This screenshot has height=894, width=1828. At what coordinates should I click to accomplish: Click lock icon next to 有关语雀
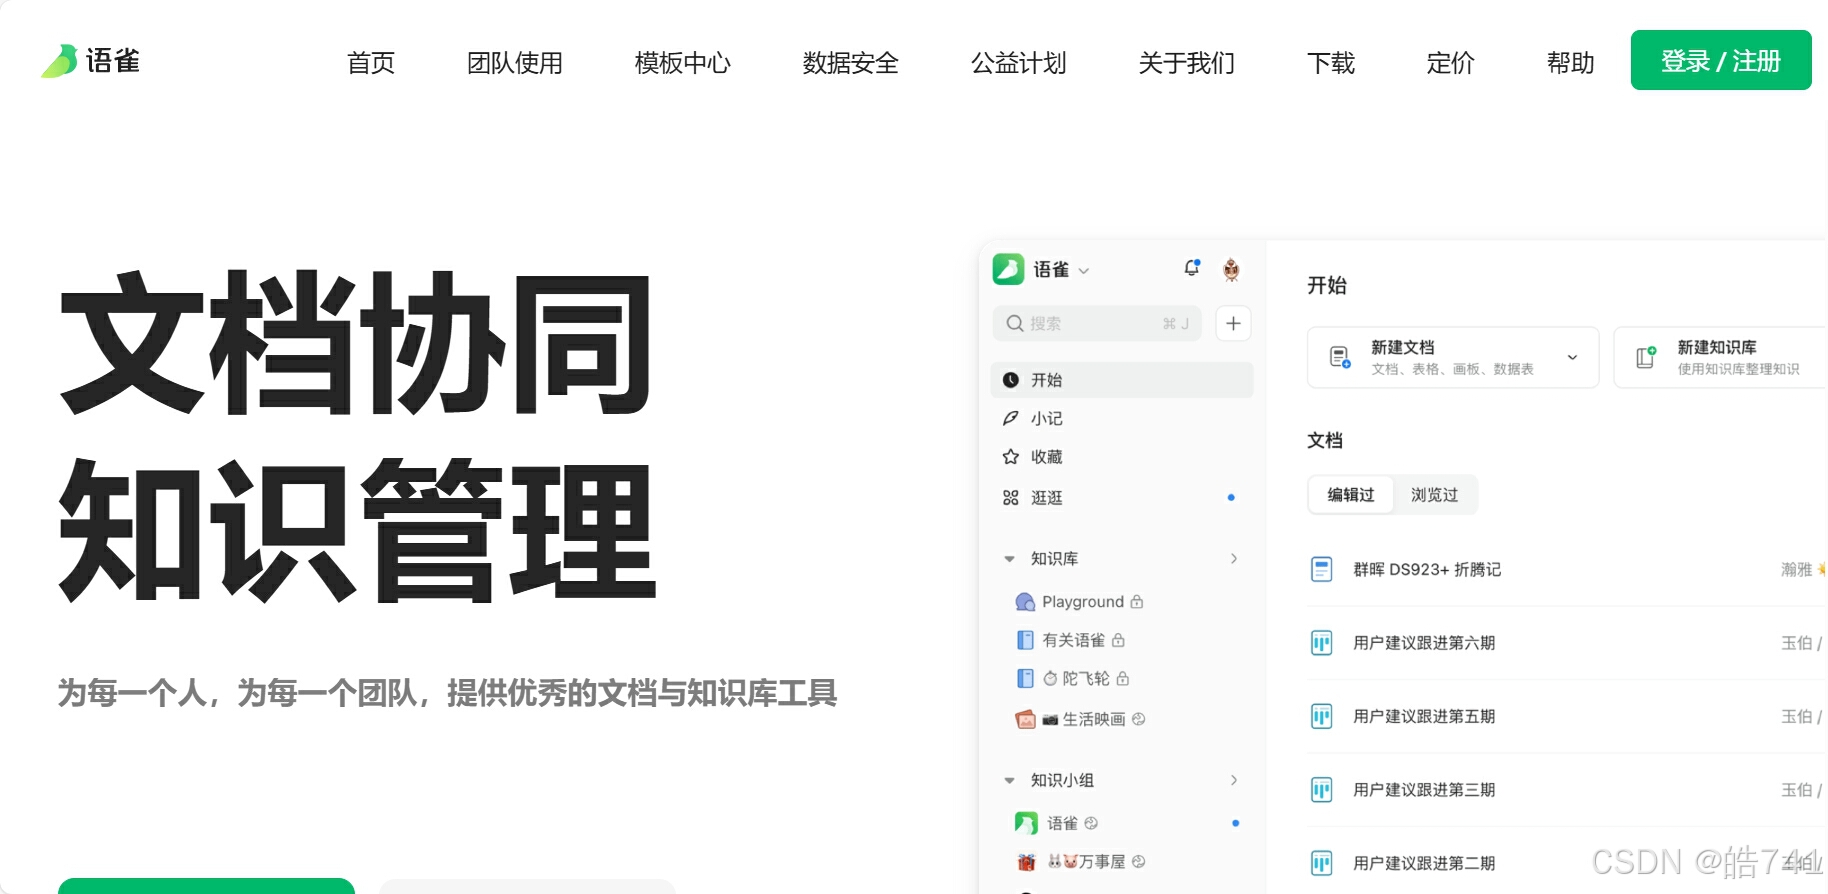(x=1118, y=640)
